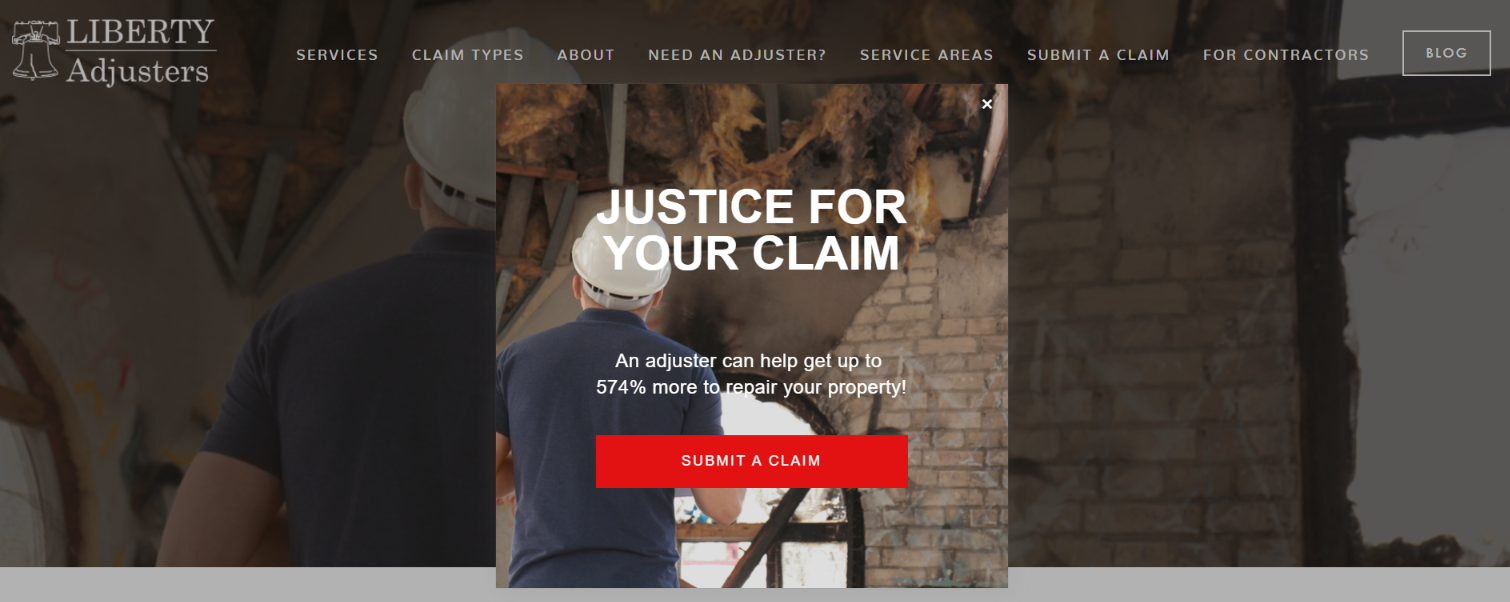Viewport: 1510px width, 602px height.
Task: Open the For Contractors nav item
Action: (x=1286, y=55)
